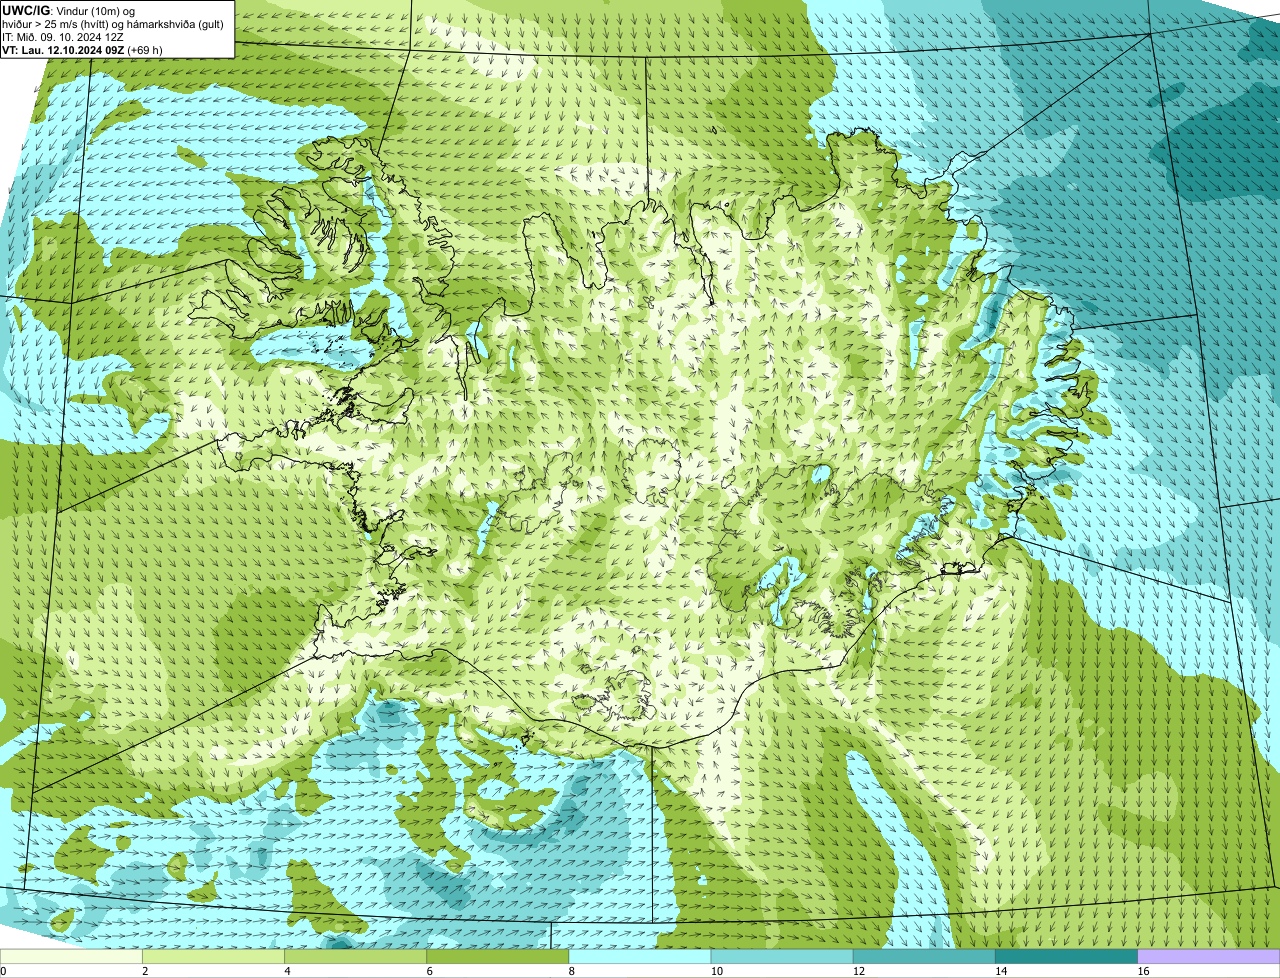Click the "IT: Mið. 09. 10. 2024 12Z" line
Screen dimensions: 1280x978
pos(63,36)
